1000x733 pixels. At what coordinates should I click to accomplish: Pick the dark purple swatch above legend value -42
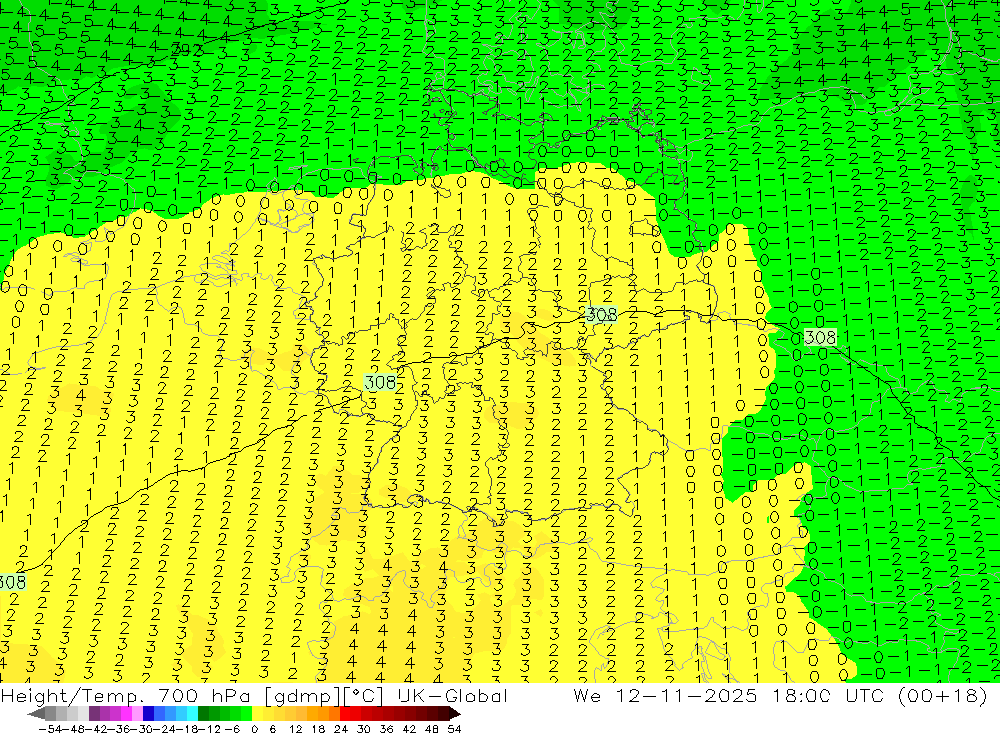[x=94, y=713]
